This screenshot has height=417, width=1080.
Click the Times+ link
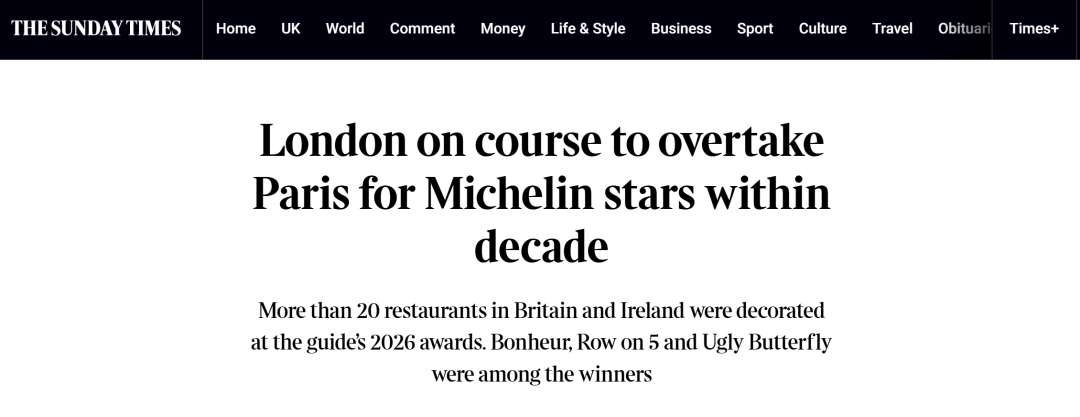pos(1034,28)
